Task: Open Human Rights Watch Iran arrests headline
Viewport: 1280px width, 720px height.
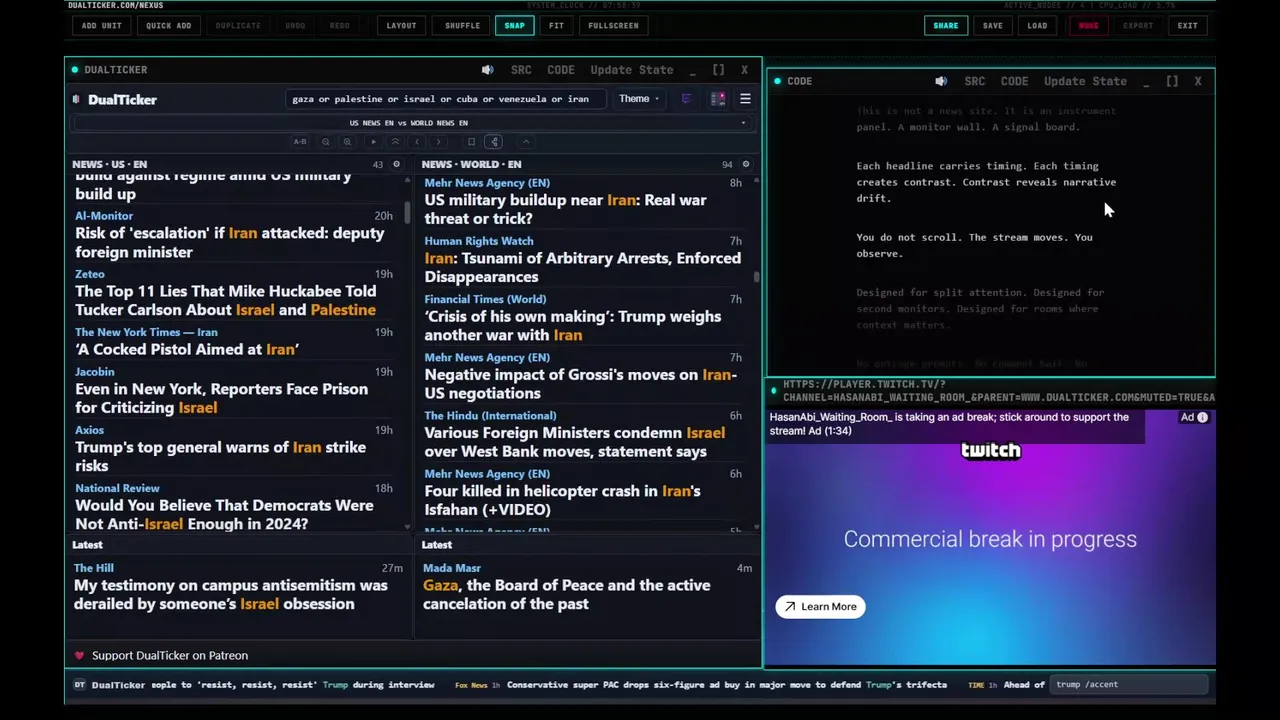Action: (582, 268)
